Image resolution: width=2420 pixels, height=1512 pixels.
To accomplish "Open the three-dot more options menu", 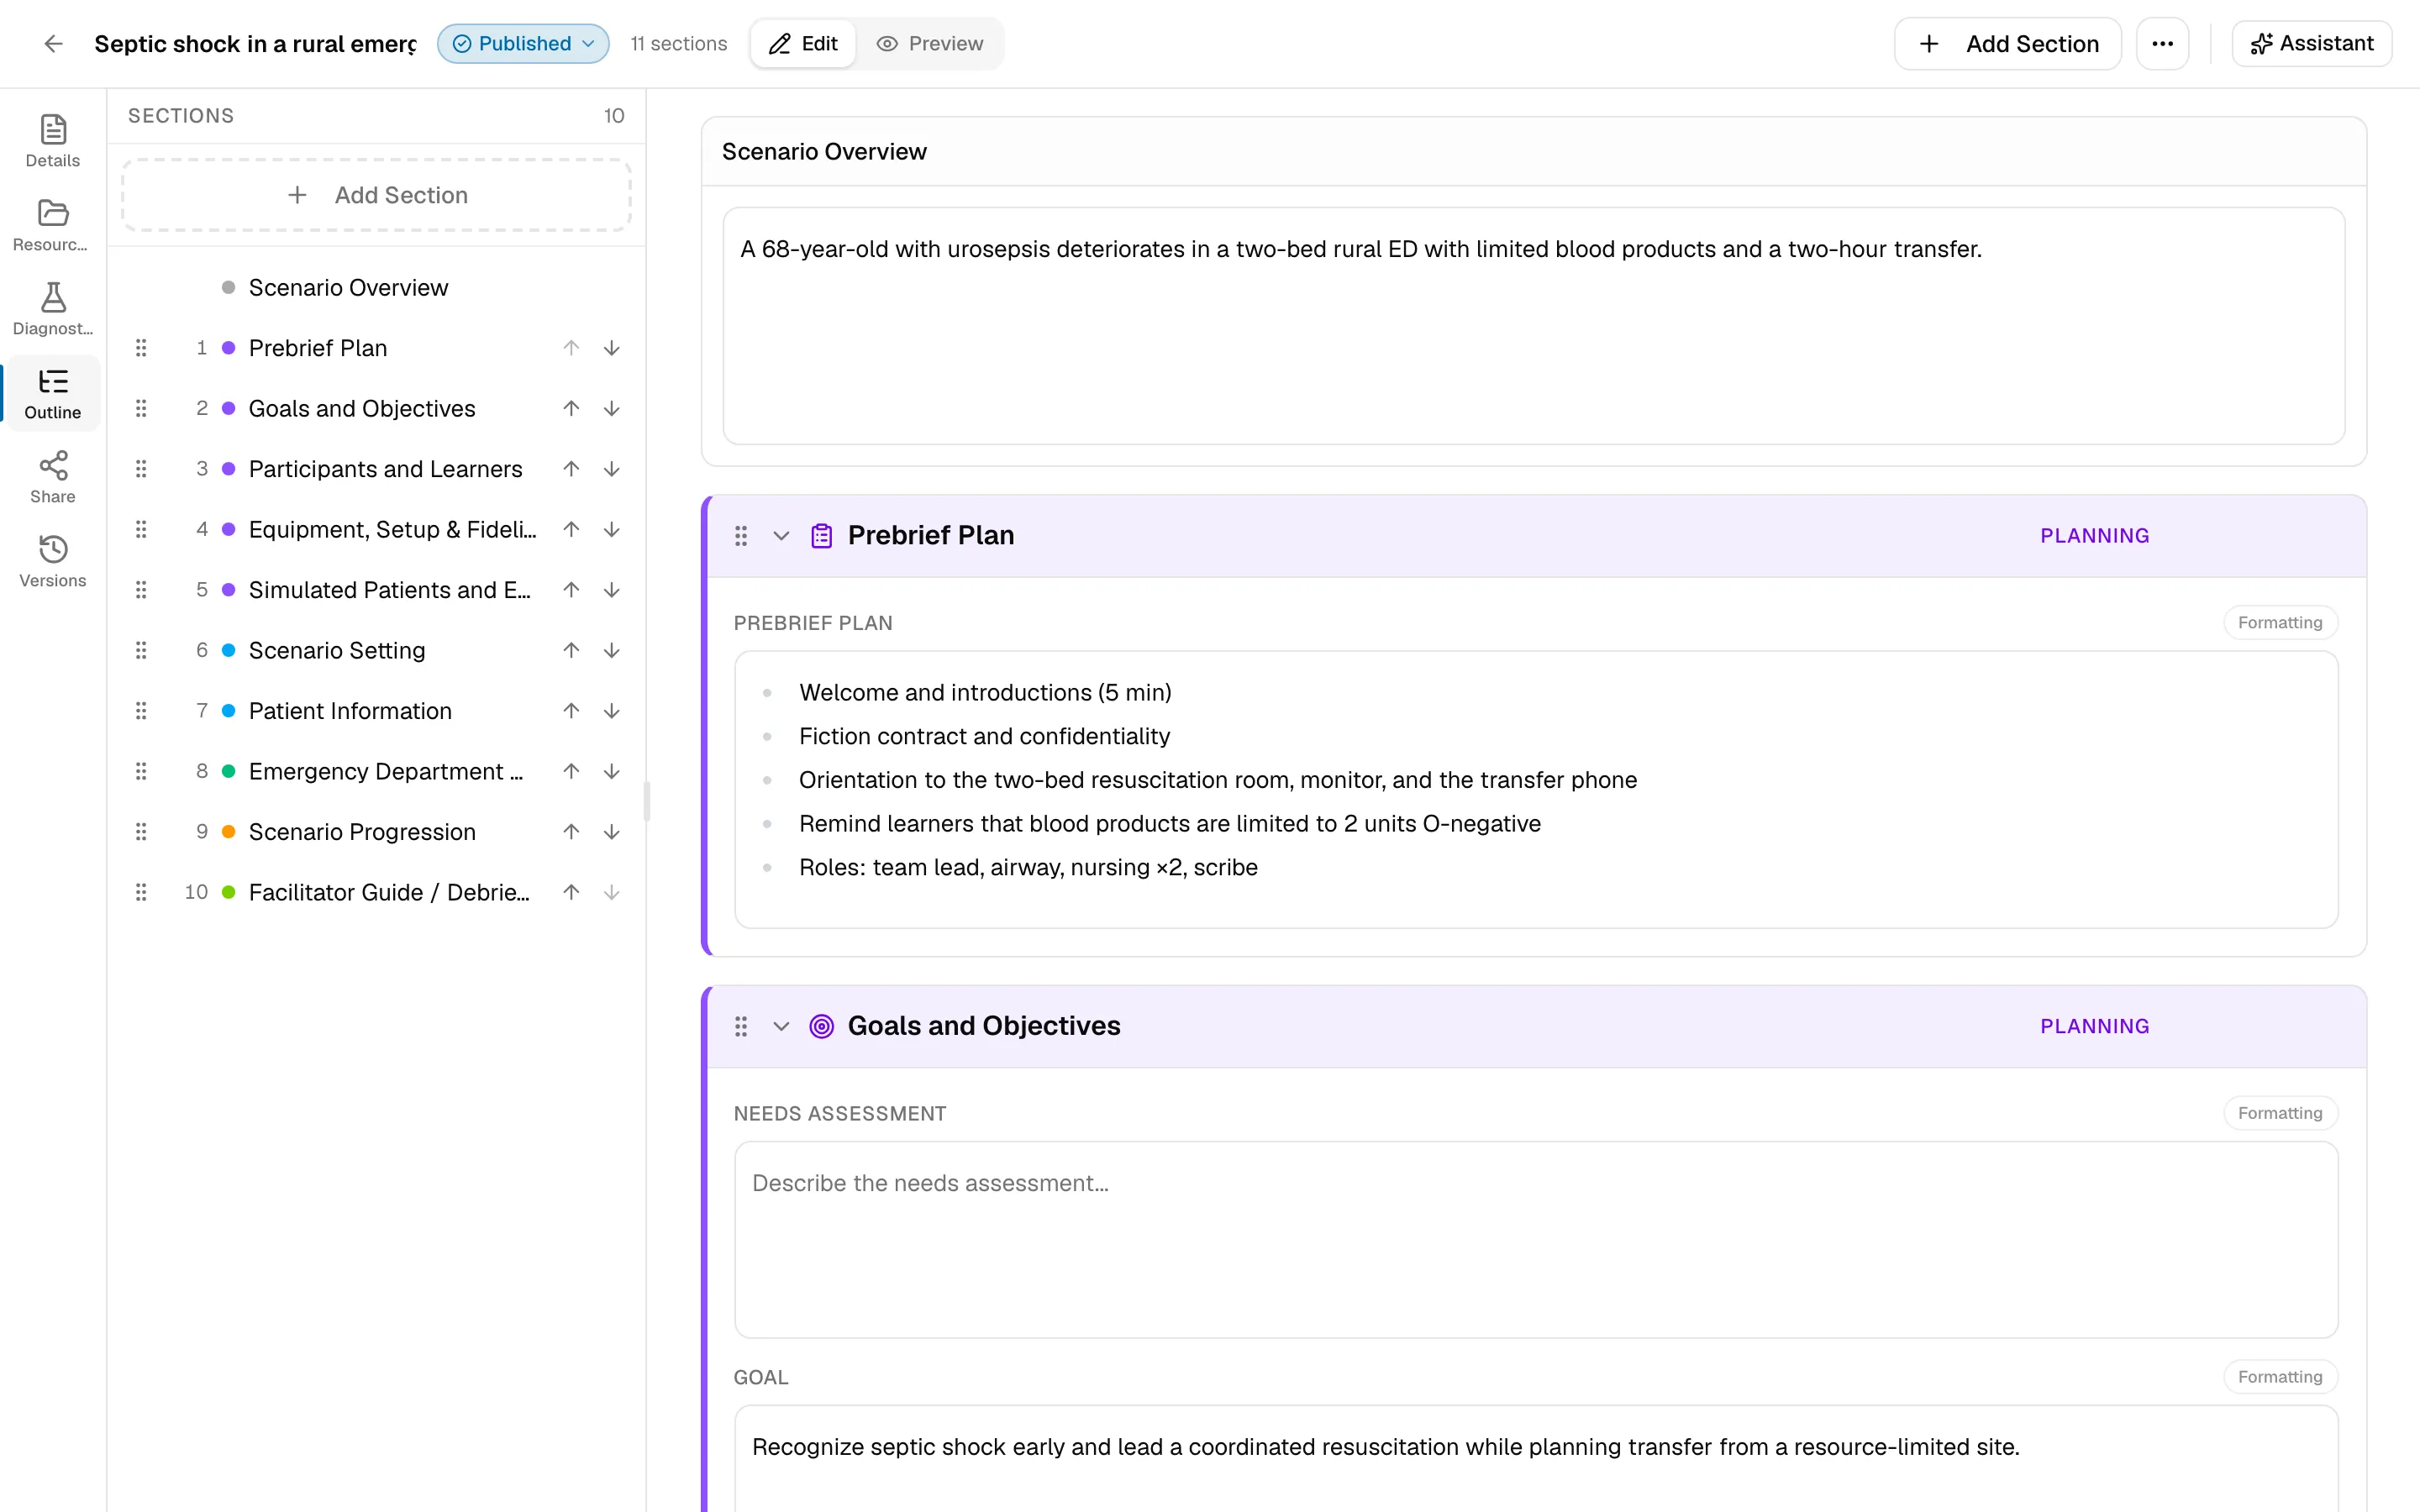I will pos(2162,43).
